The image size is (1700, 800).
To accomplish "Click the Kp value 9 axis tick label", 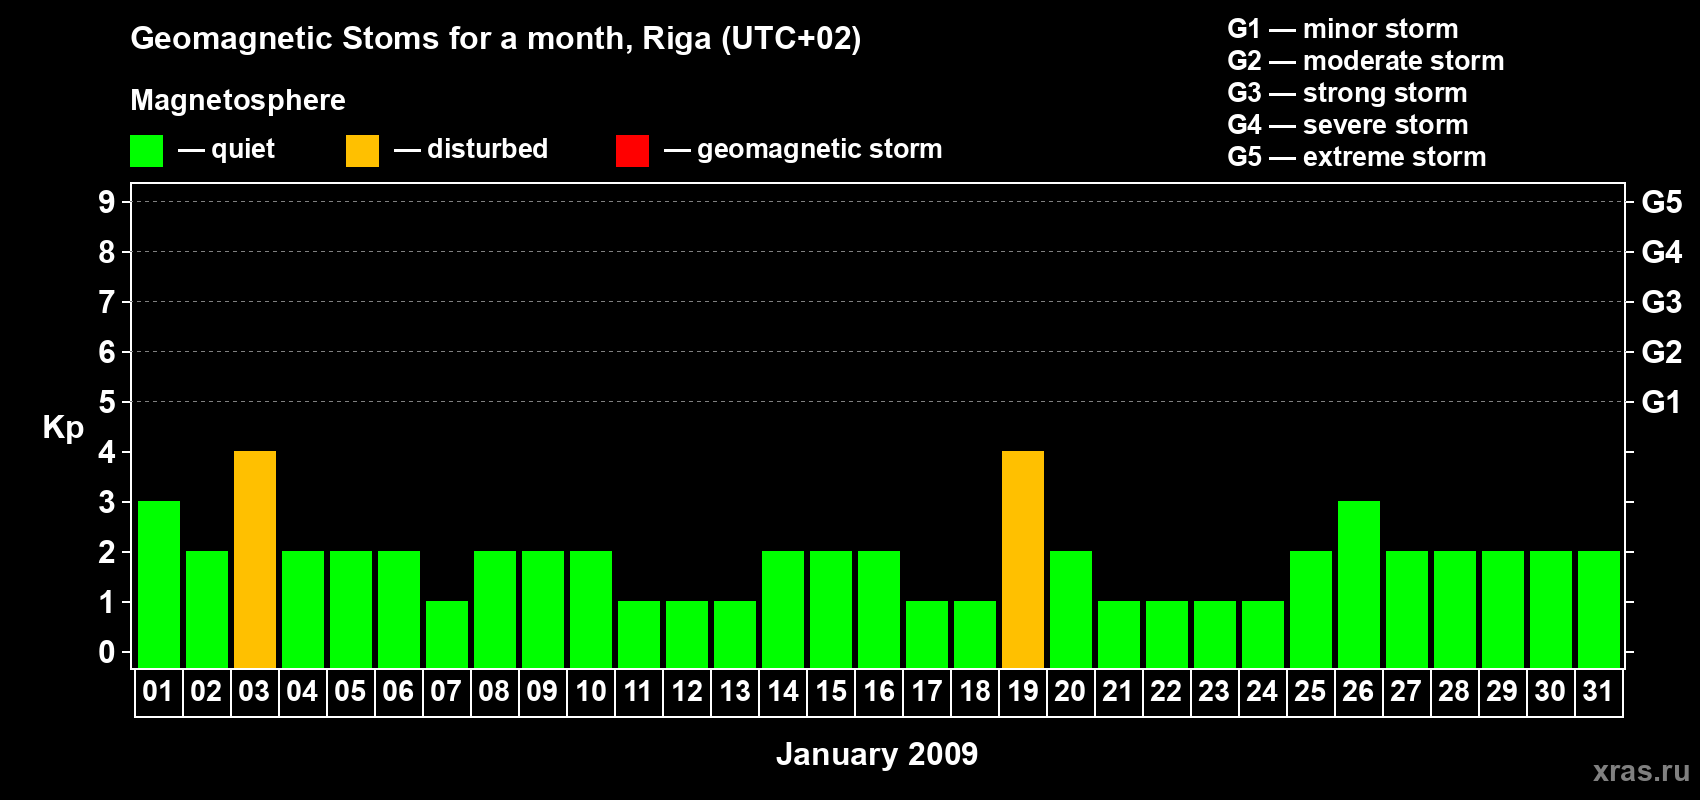I will click(107, 202).
